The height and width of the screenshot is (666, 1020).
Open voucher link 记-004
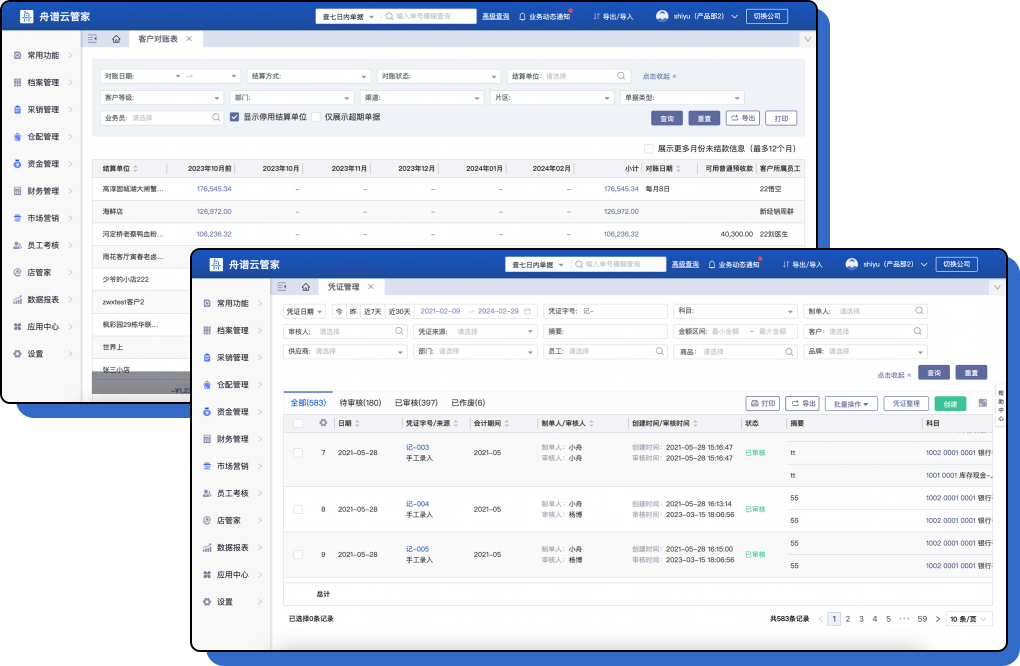(x=417, y=504)
